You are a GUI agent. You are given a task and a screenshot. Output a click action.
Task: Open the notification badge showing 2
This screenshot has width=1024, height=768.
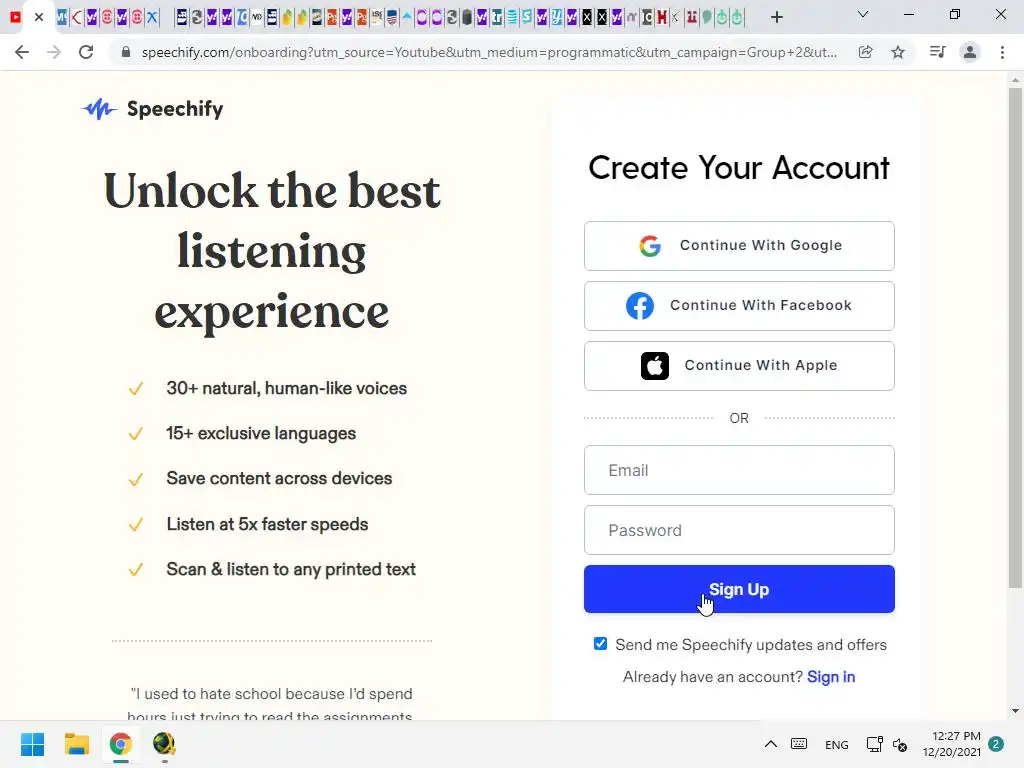click(x=996, y=744)
